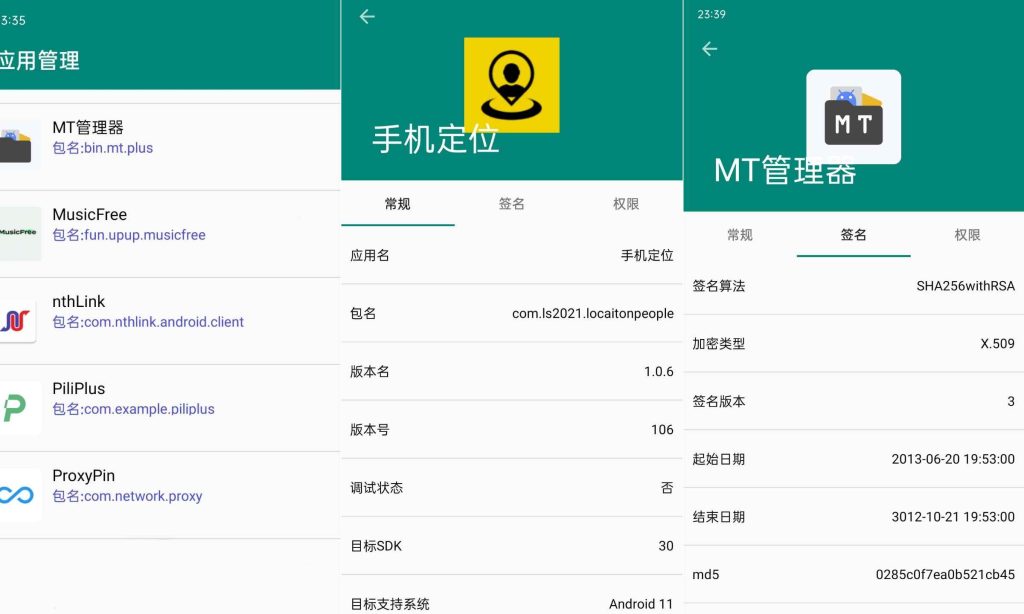Select the 版本名 row label
The image size is (1024, 614).
click(x=370, y=372)
